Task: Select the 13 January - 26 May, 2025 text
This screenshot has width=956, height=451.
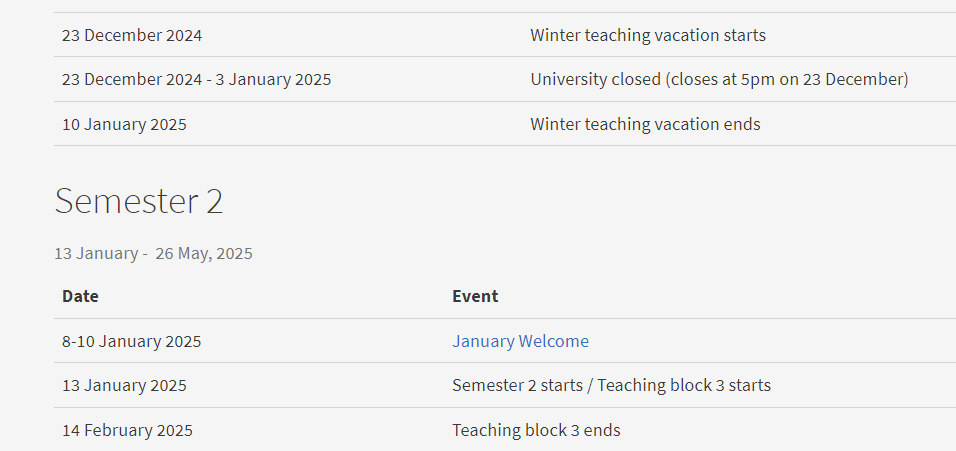Action: coord(153,254)
